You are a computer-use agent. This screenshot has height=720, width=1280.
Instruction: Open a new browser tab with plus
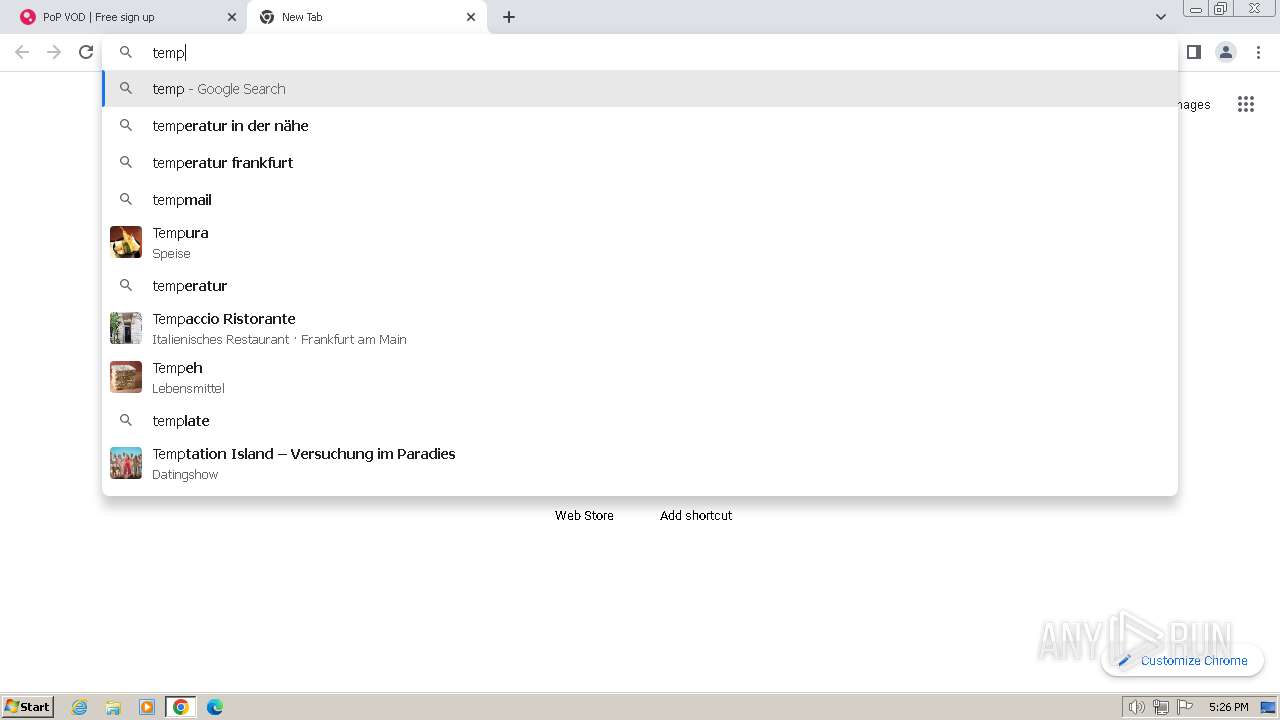tap(509, 17)
